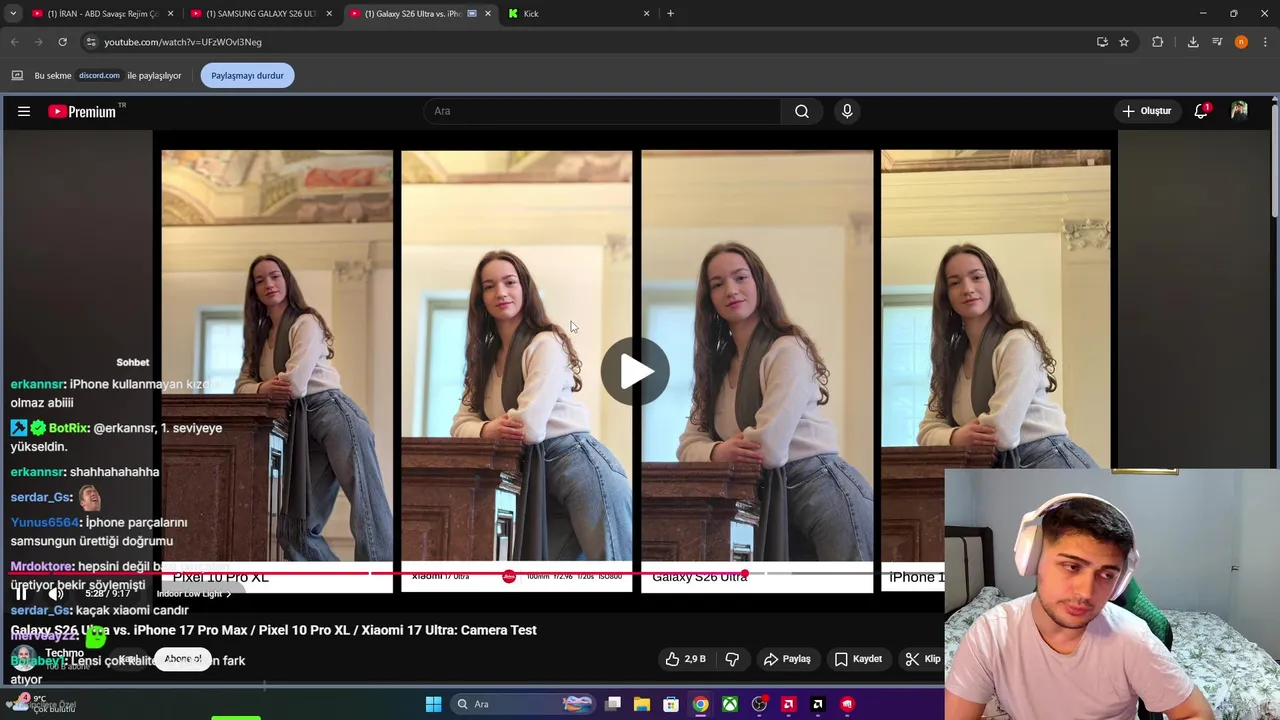The width and height of the screenshot is (1280, 720).
Task: Click the Pixel 10 Pro XL photo
Action: coord(277,355)
